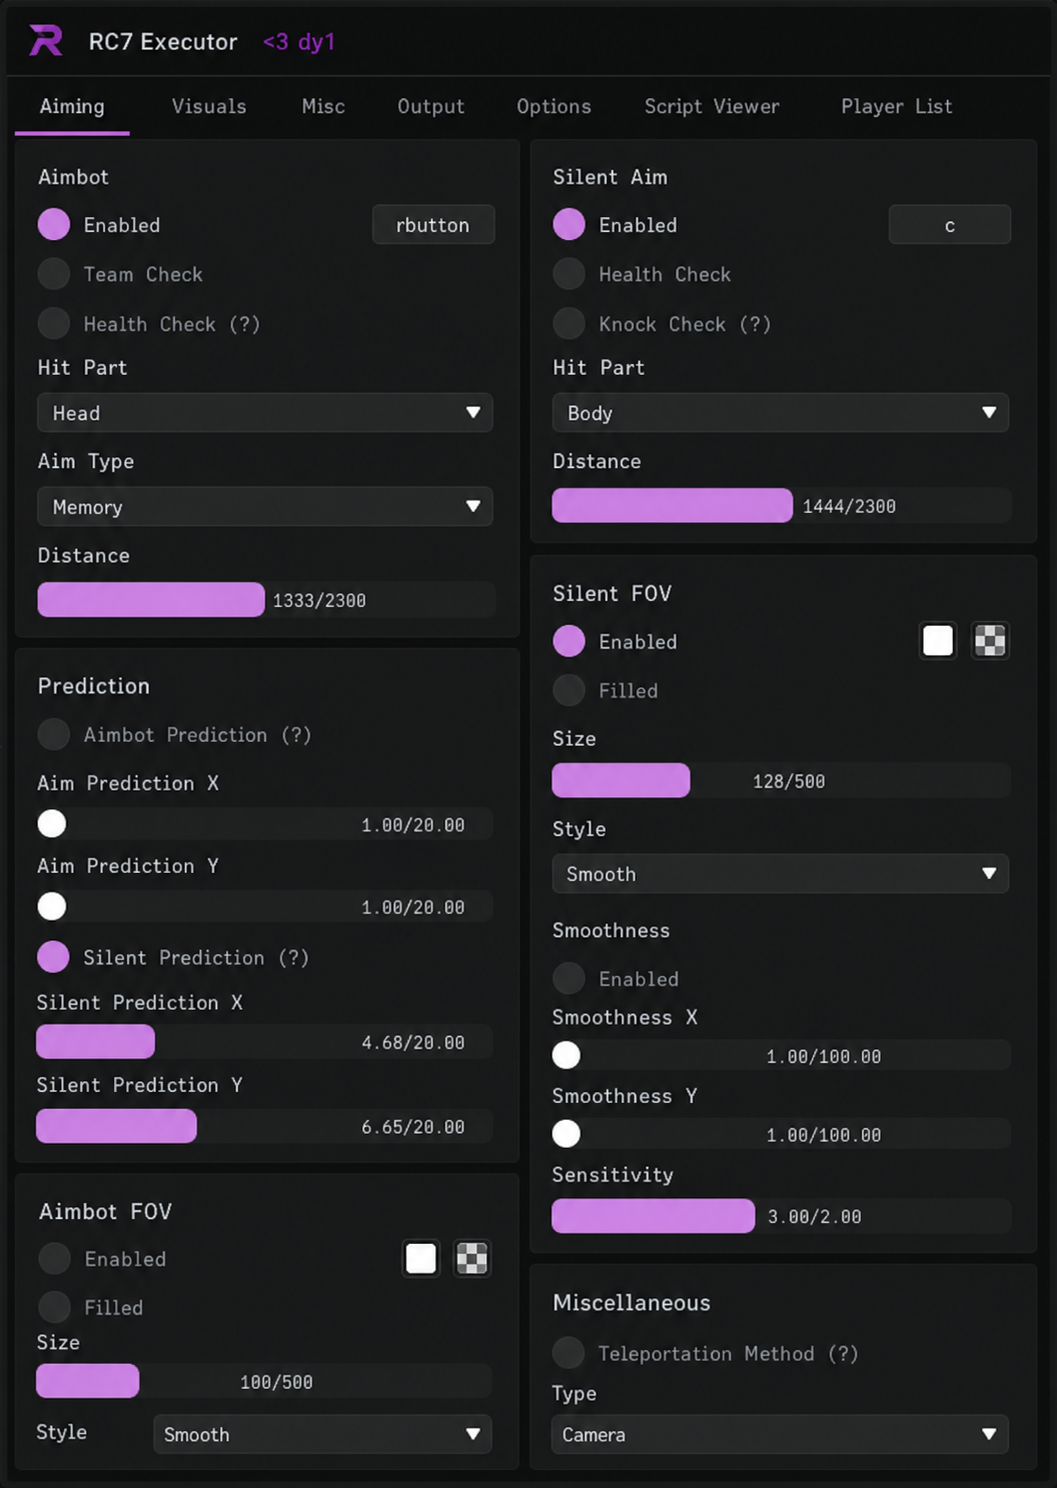Open the Script Viewer tab
Viewport: 1057px width, 1488px height.
pyautogui.click(x=712, y=107)
